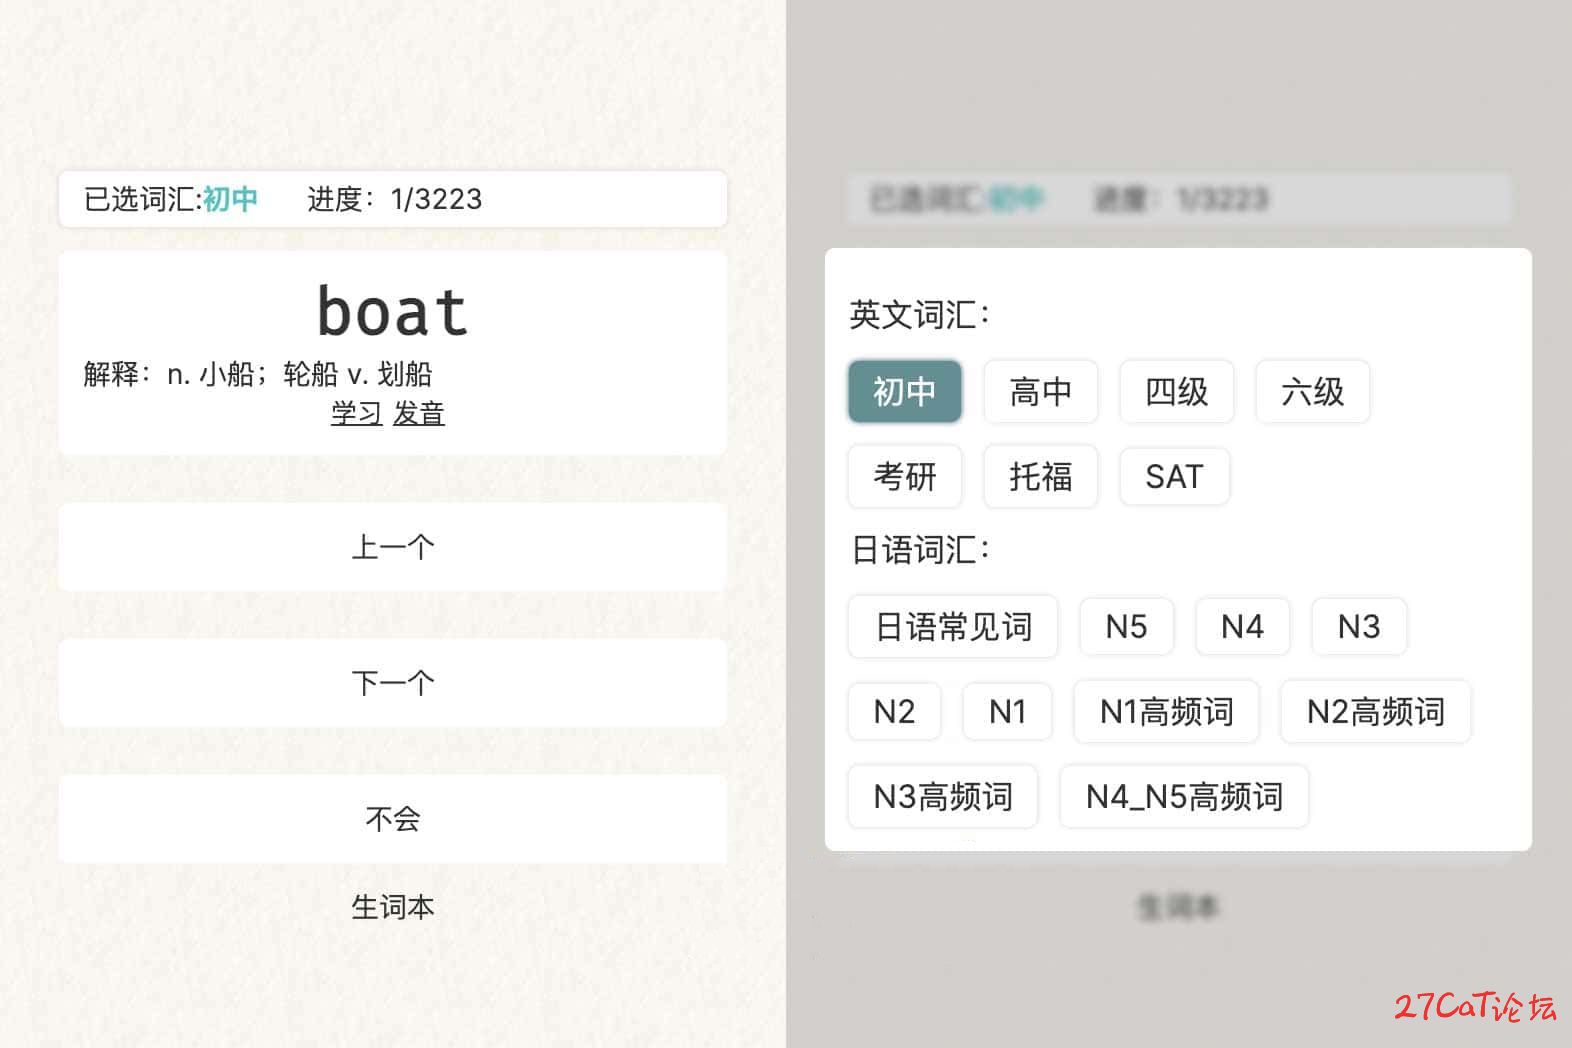Pick the 六级 vocabulary button

[1313, 391]
